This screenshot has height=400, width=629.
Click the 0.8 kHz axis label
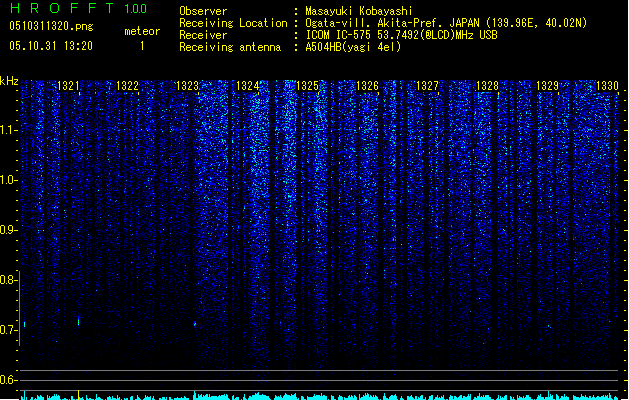pyautogui.click(x=8, y=280)
